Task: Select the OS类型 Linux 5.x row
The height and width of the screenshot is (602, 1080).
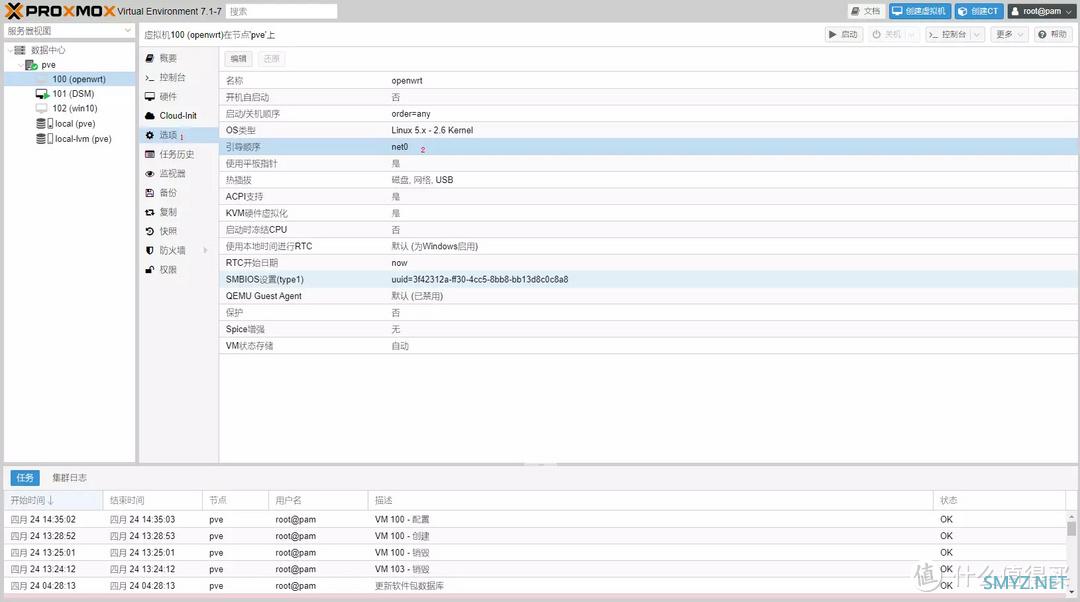Action: click(x=649, y=130)
